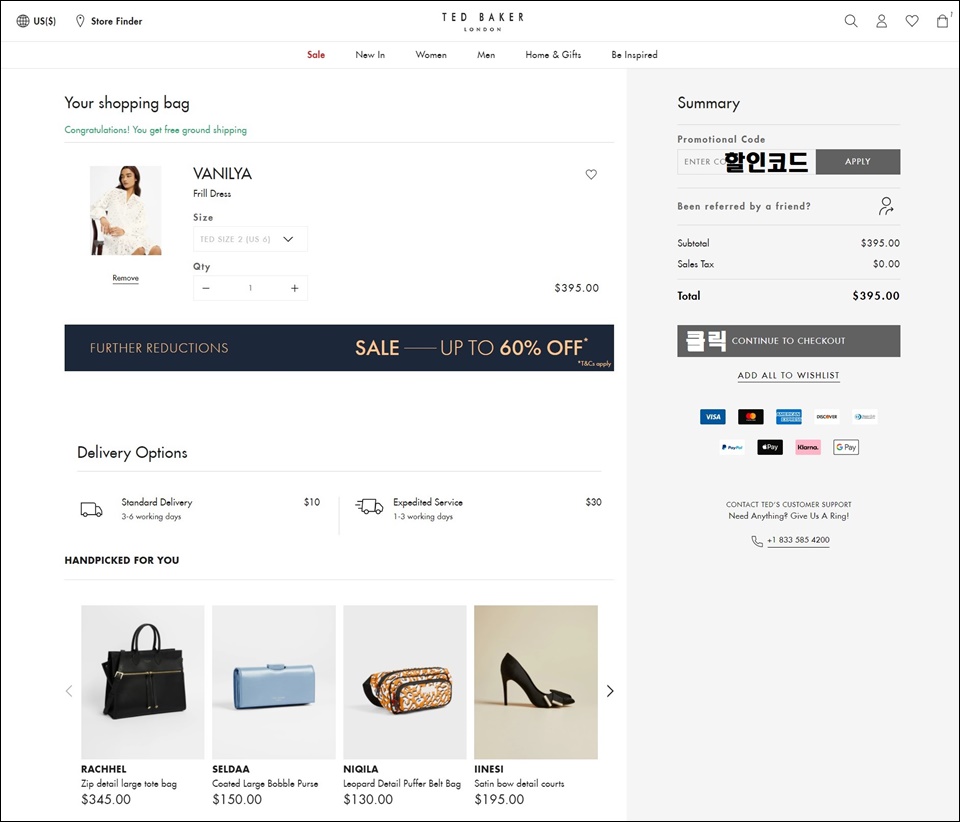Open the shopping bag icon
960x822 pixels.
(943, 21)
